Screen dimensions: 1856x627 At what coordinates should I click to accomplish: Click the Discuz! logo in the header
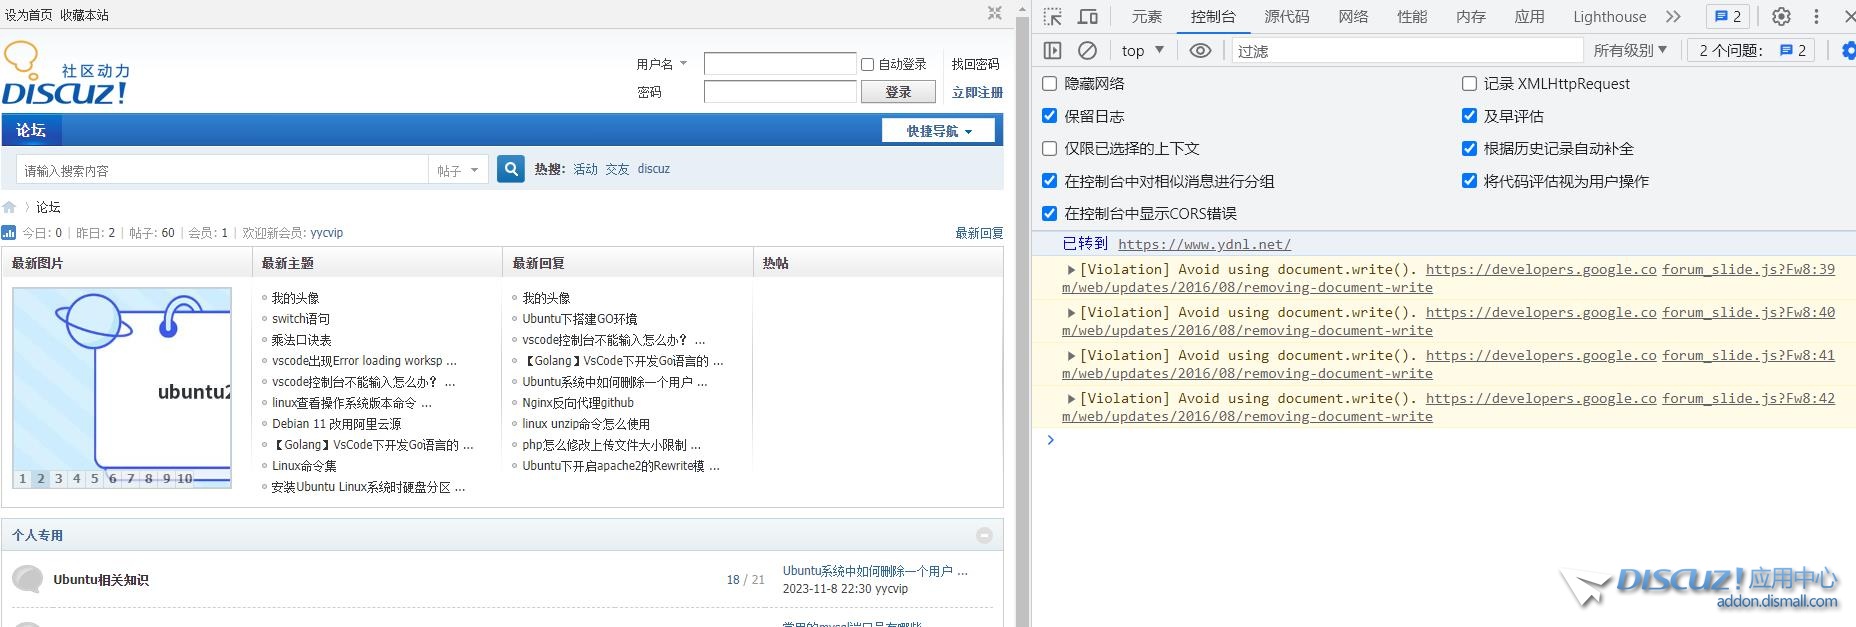click(66, 74)
